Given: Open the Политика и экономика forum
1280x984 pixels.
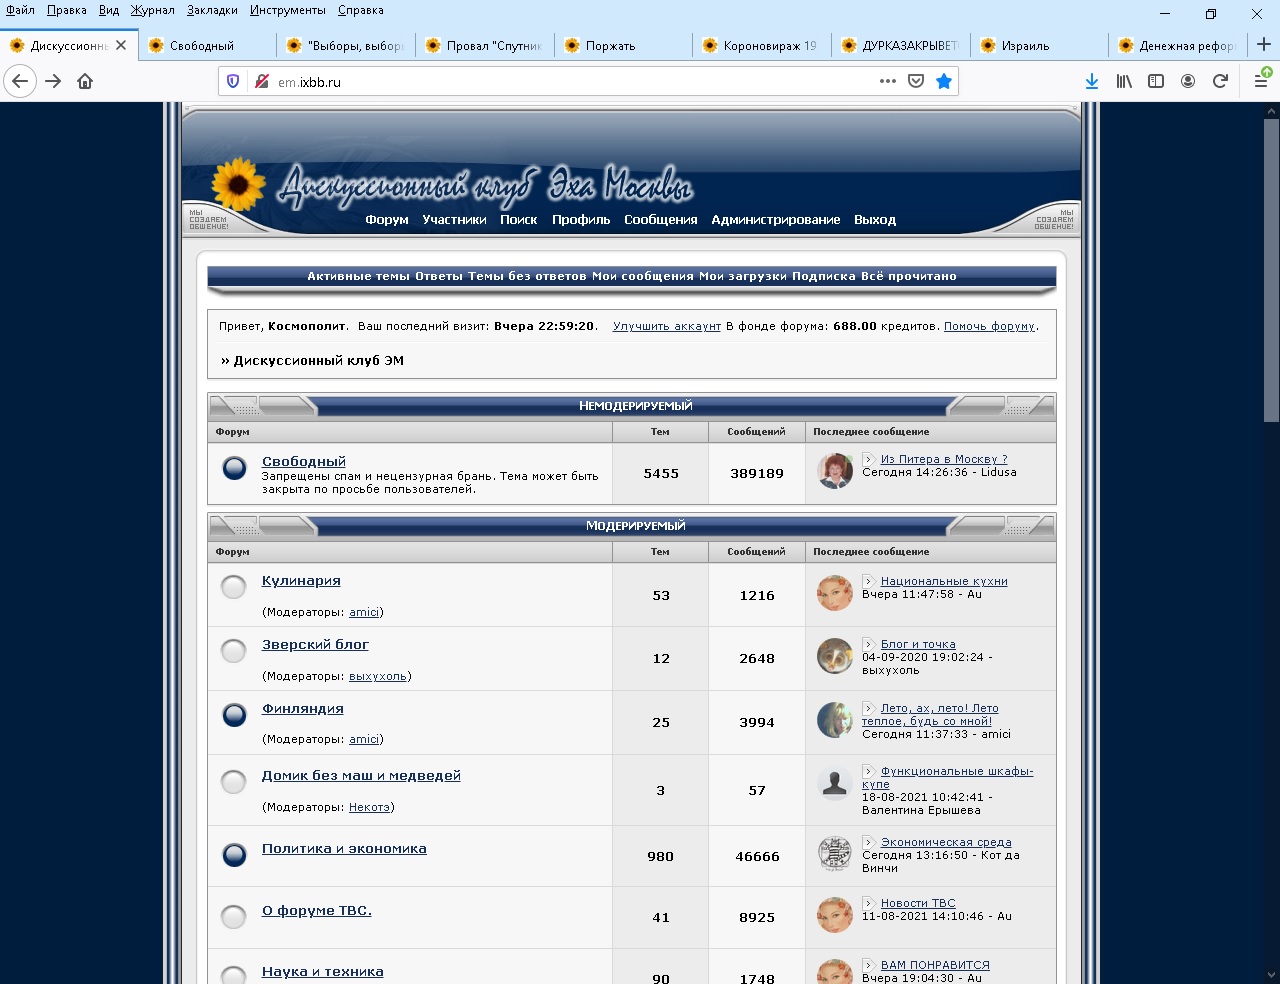Looking at the screenshot, I should (x=344, y=848).
